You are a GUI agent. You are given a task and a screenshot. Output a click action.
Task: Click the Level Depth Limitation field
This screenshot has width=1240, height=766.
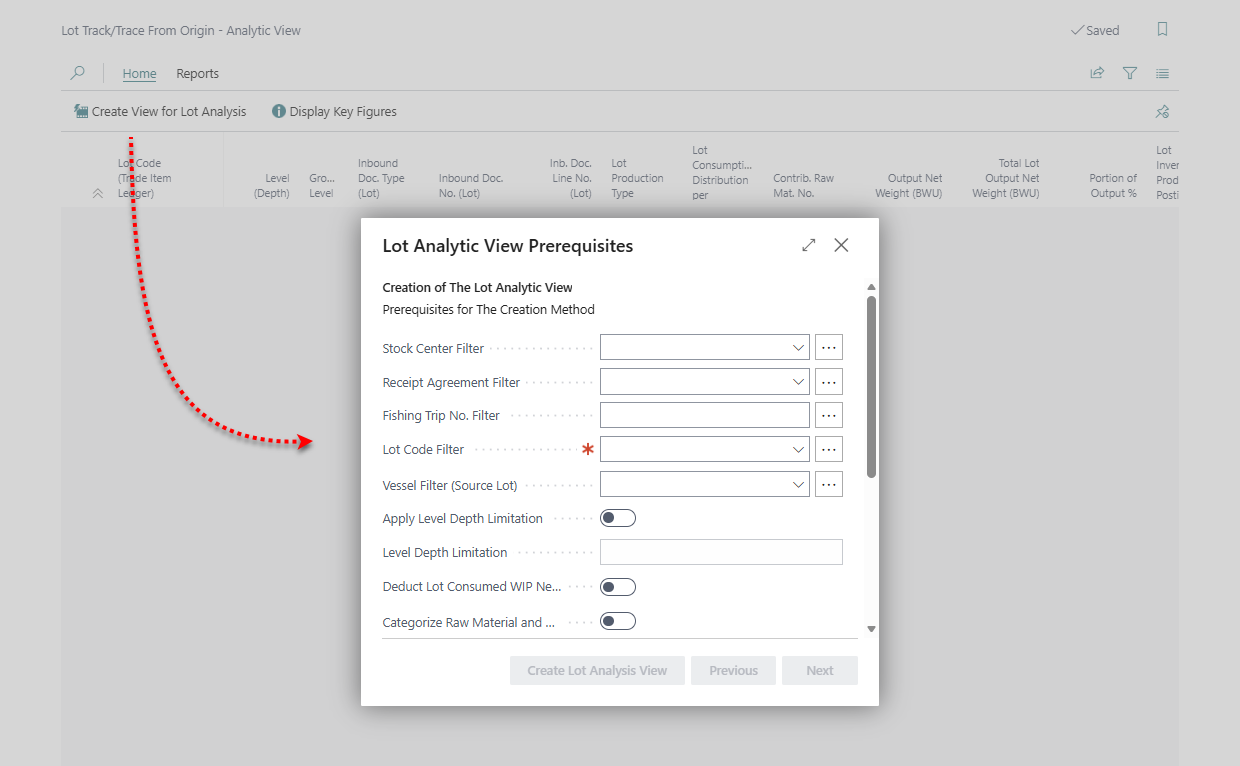(x=721, y=552)
